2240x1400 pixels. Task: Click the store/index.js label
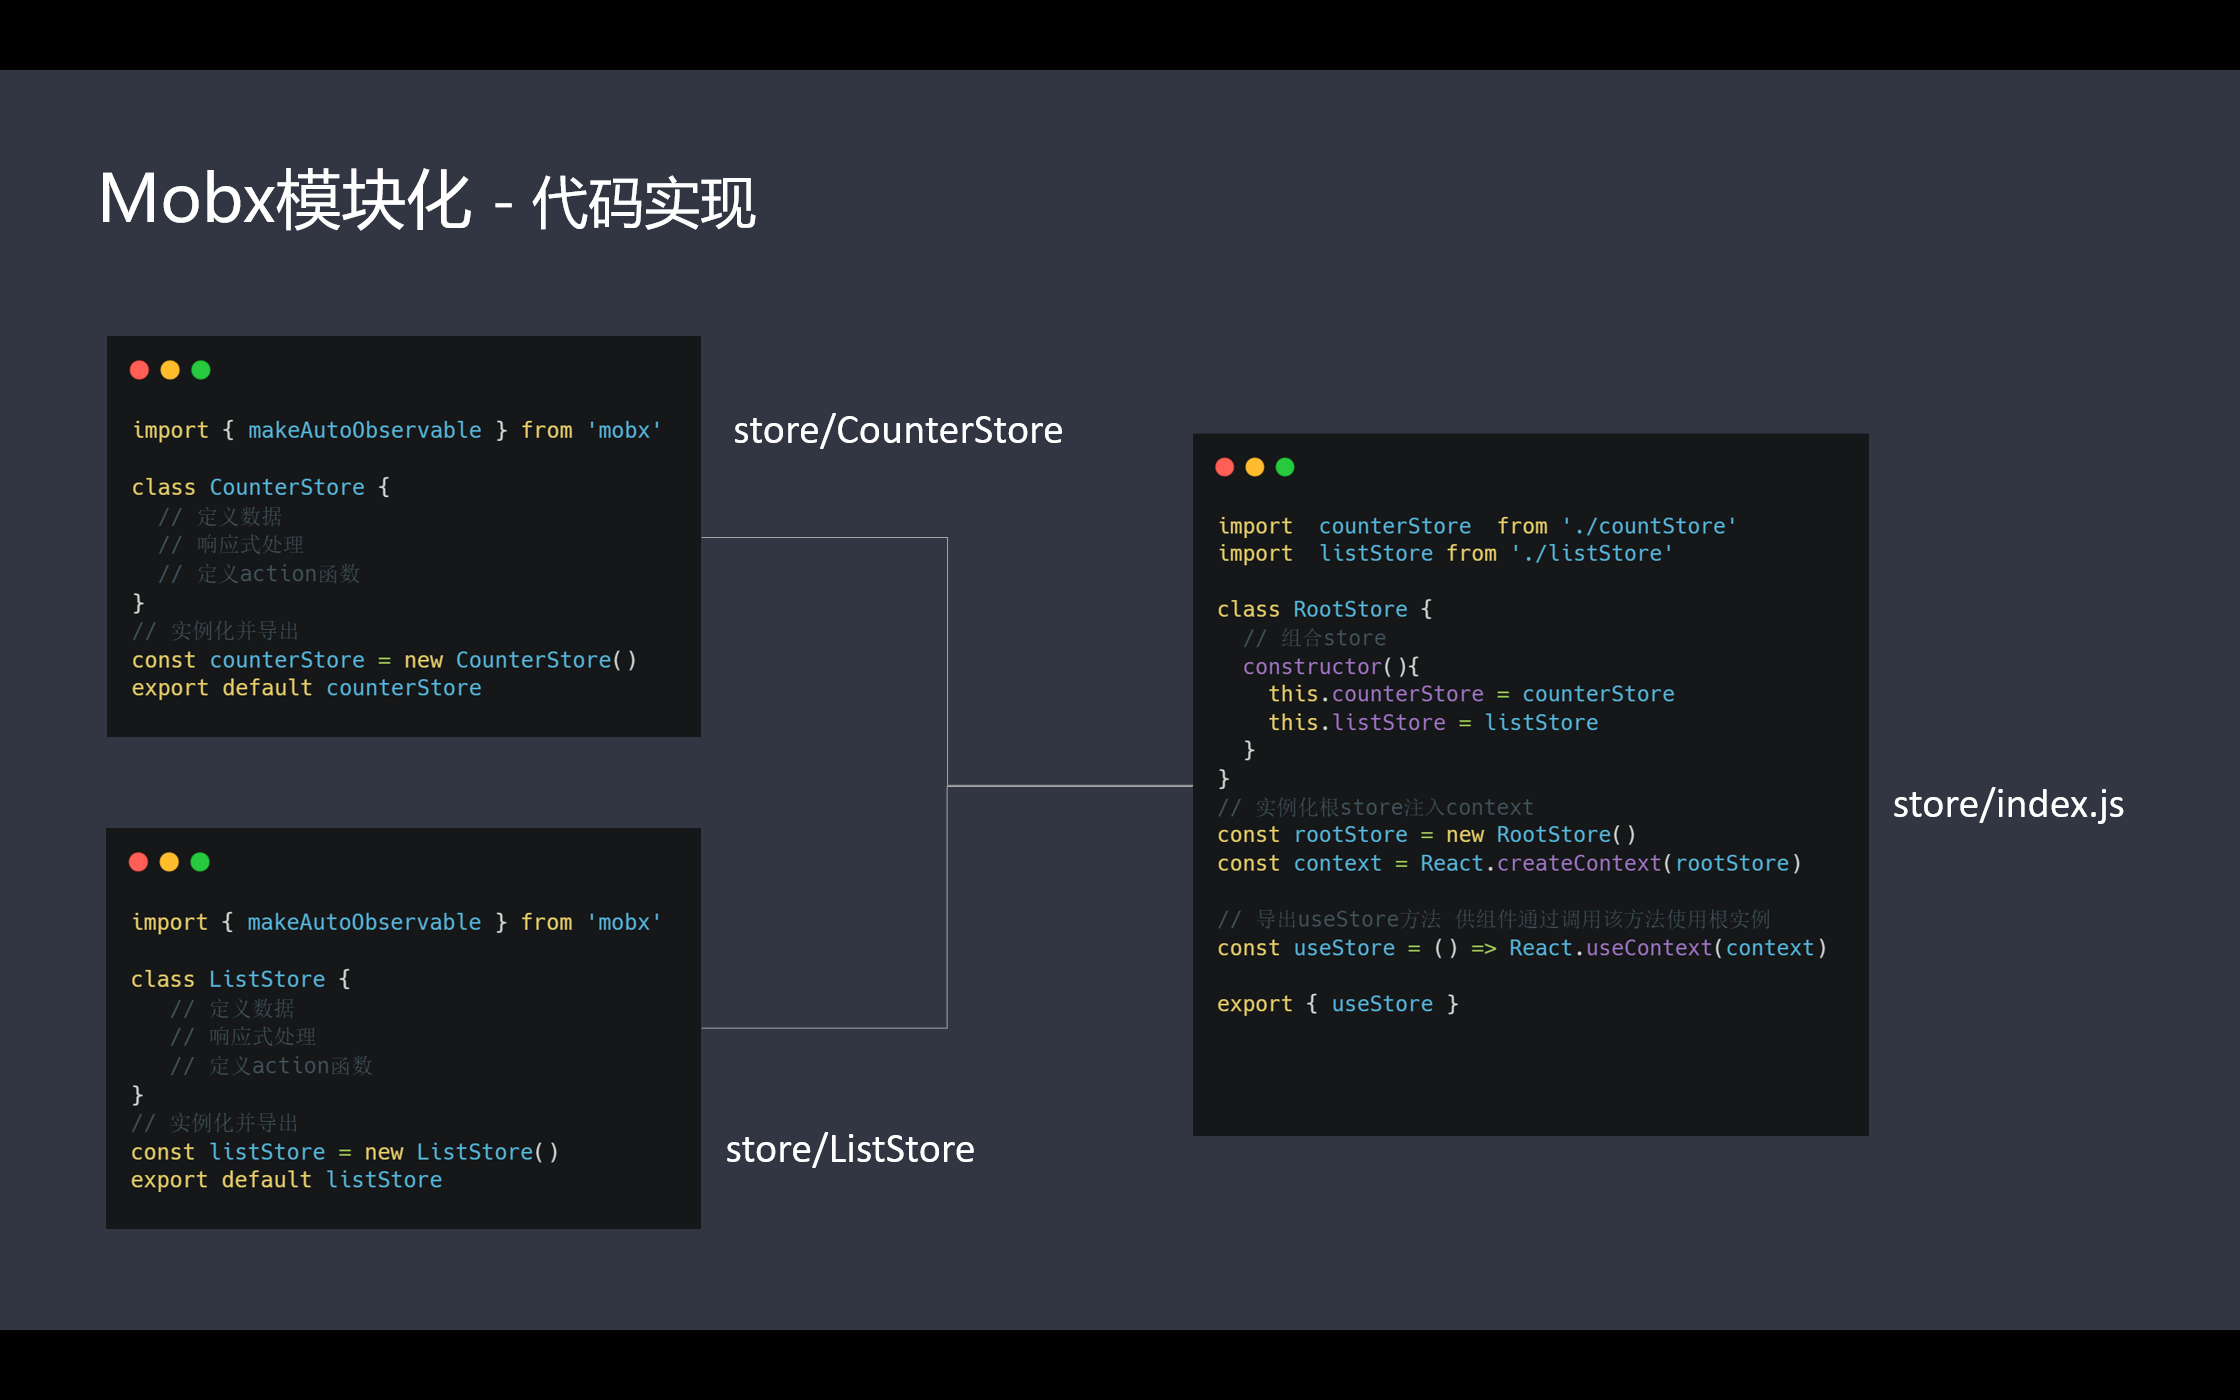[x=2007, y=804]
